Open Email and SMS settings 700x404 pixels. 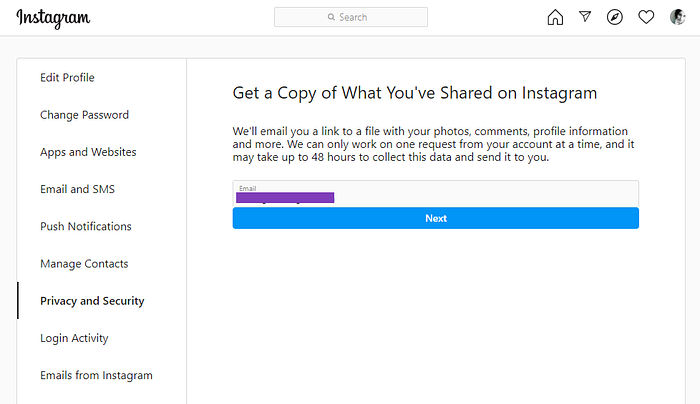click(77, 189)
